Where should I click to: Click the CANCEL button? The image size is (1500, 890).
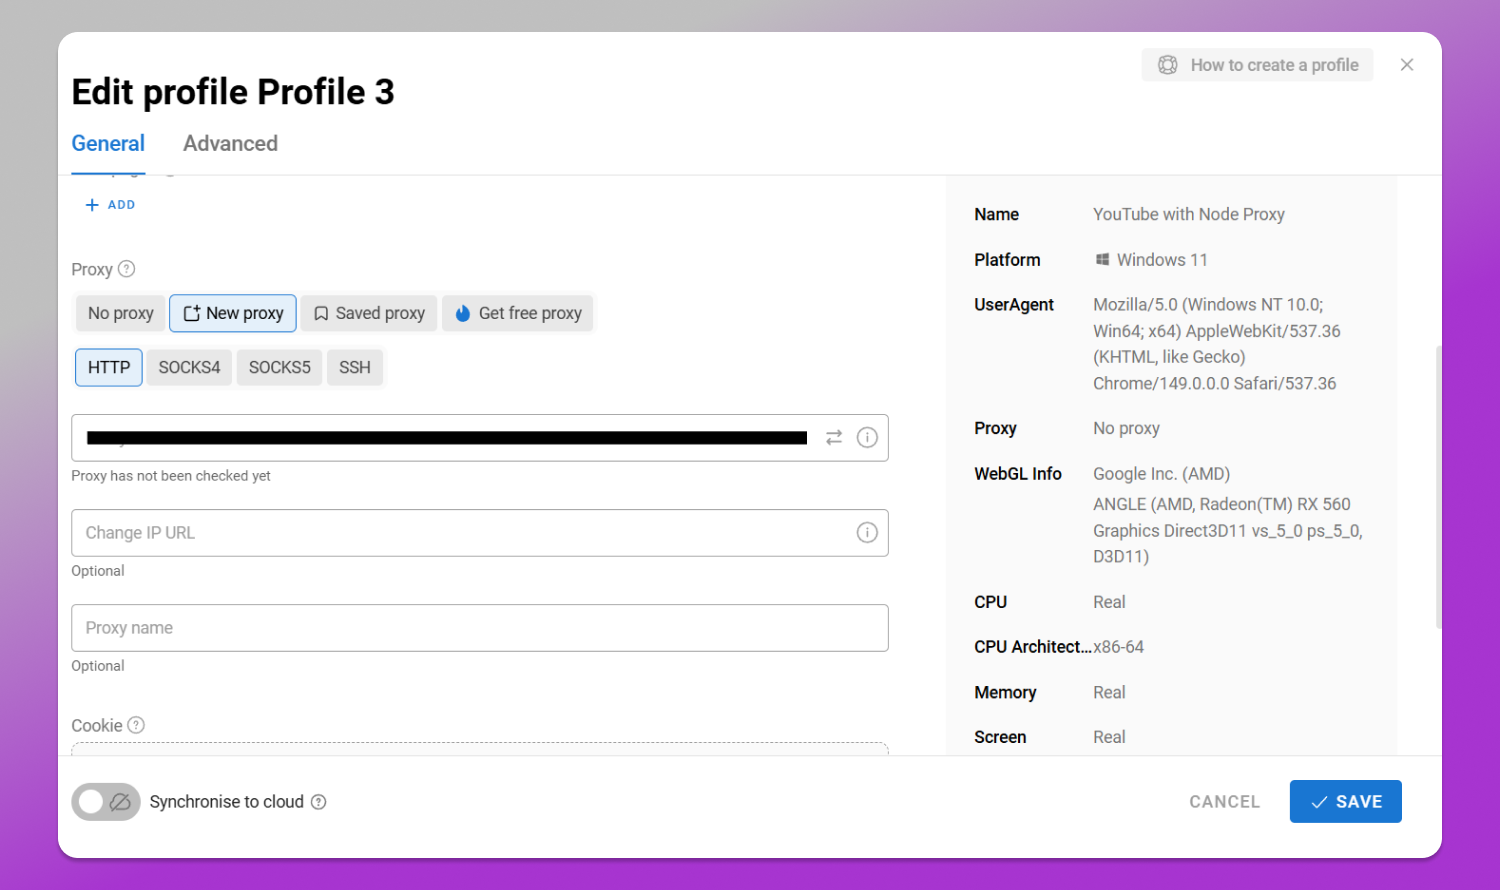tap(1225, 802)
